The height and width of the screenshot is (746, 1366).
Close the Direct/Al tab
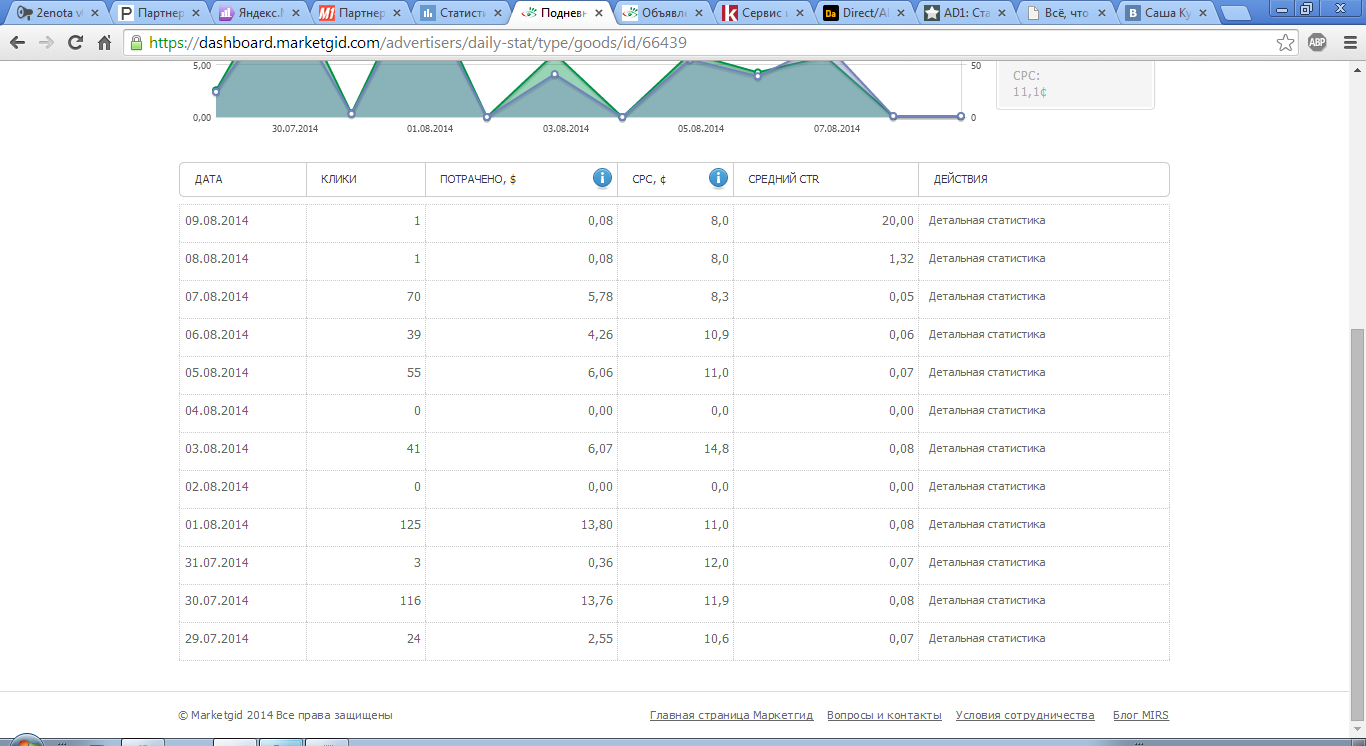[x=901, y=14]
